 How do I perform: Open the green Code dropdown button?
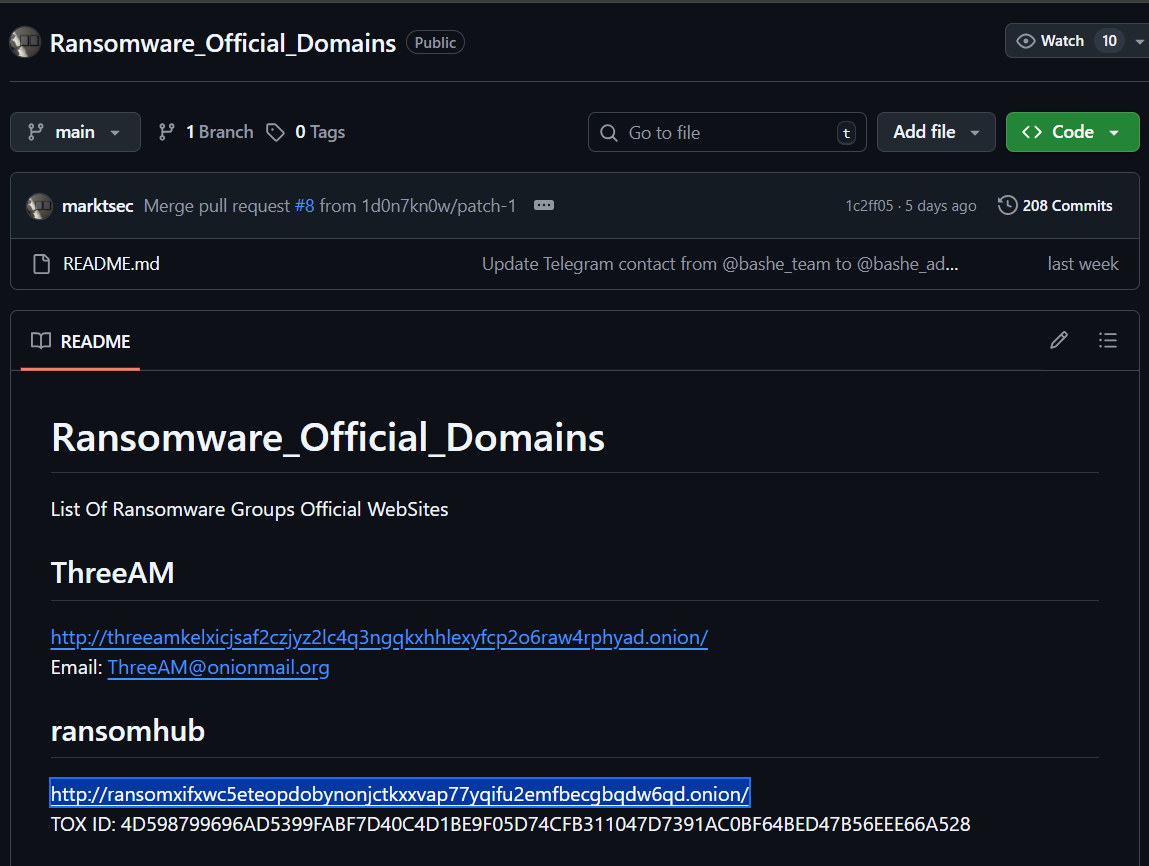point(1072,132)
